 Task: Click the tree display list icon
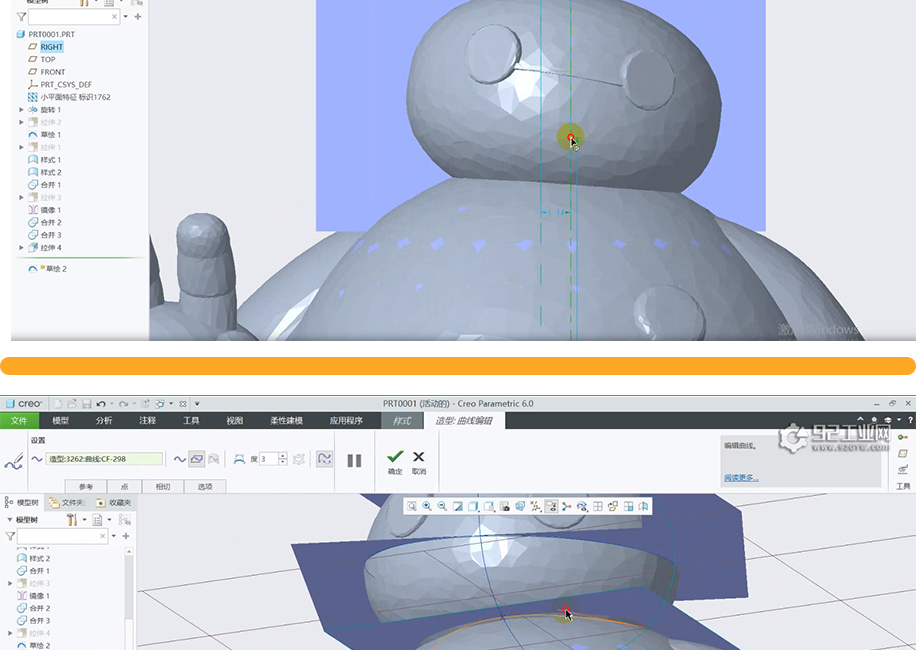(98, 519)
